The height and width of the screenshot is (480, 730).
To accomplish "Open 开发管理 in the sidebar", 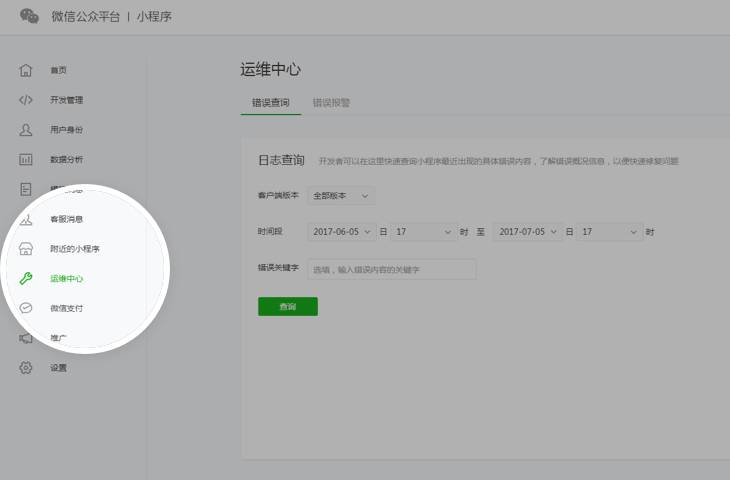I will pyautogui.click(x=67, y=100).
